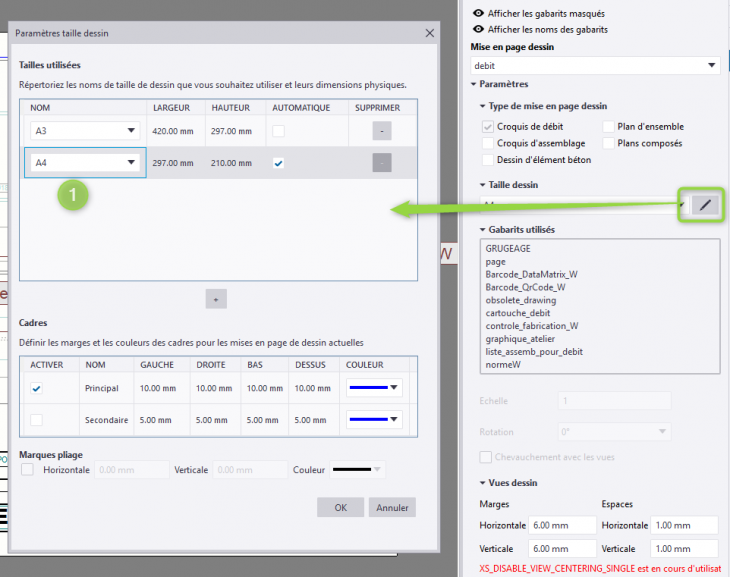730x577 pixels.
Task: Click the pencil edit icon beside Taille dessin
Action: (x=705, y=205)
